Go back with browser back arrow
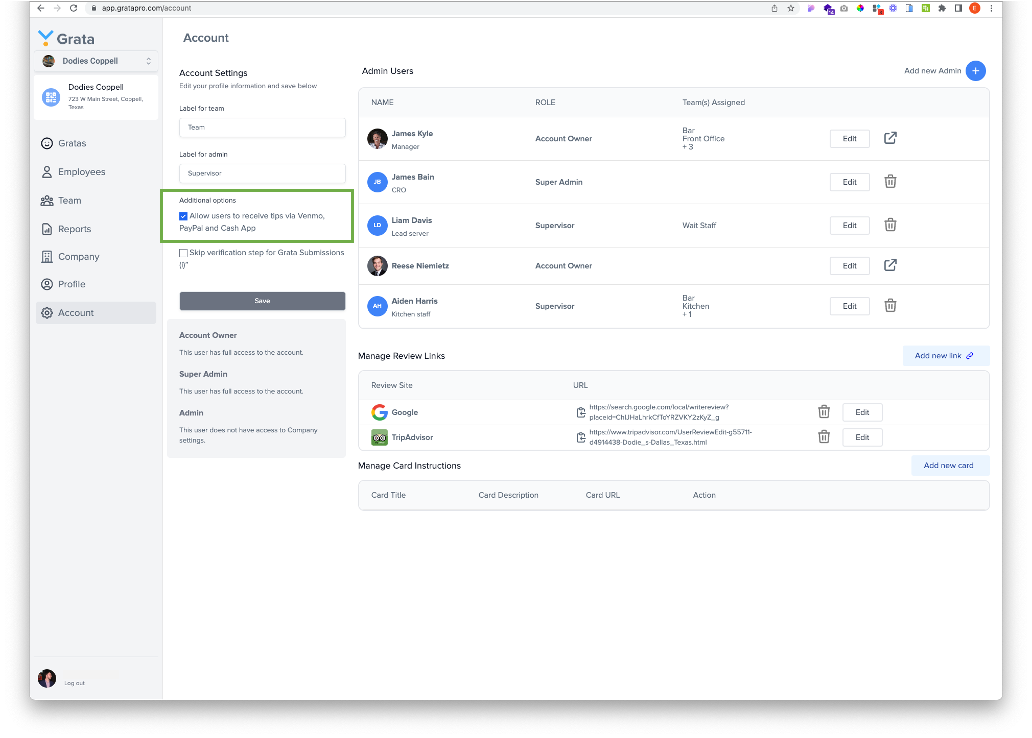The width and height of the screenshot is (1032, 738). [x=41, y=9]
